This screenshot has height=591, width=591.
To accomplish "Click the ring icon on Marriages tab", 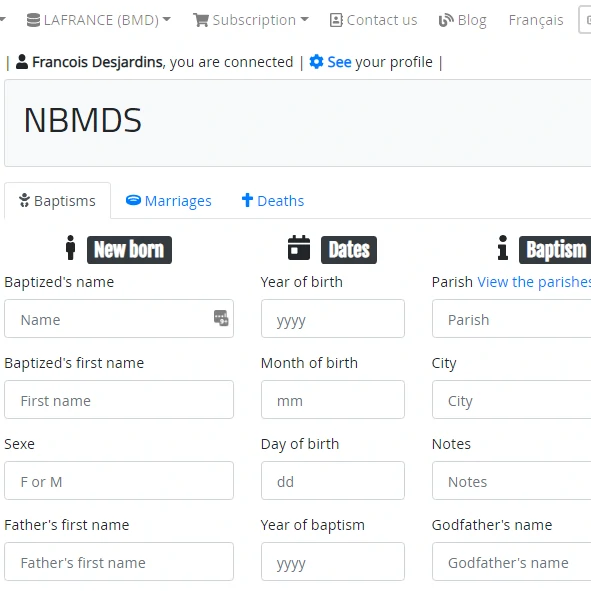I will point(133,200).
